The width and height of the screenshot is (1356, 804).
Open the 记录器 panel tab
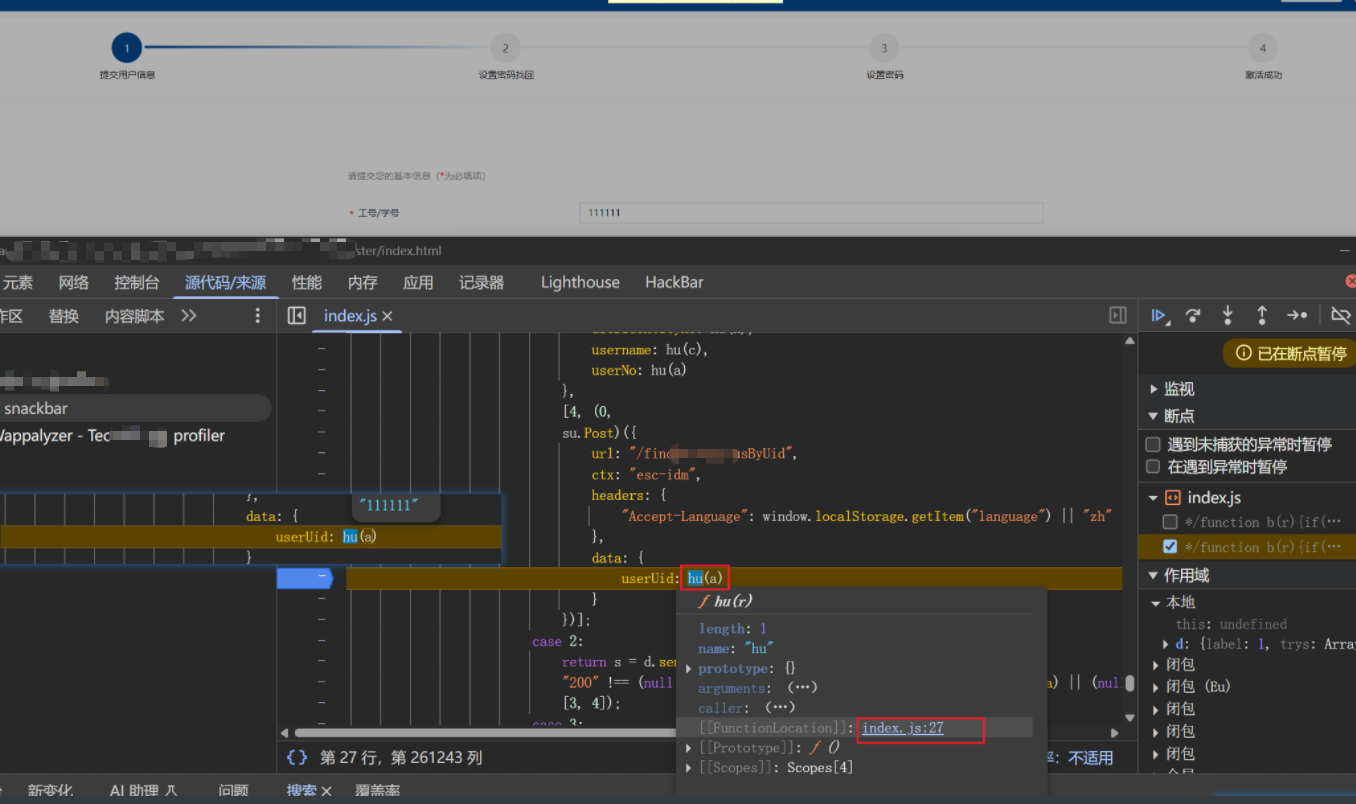482,282
